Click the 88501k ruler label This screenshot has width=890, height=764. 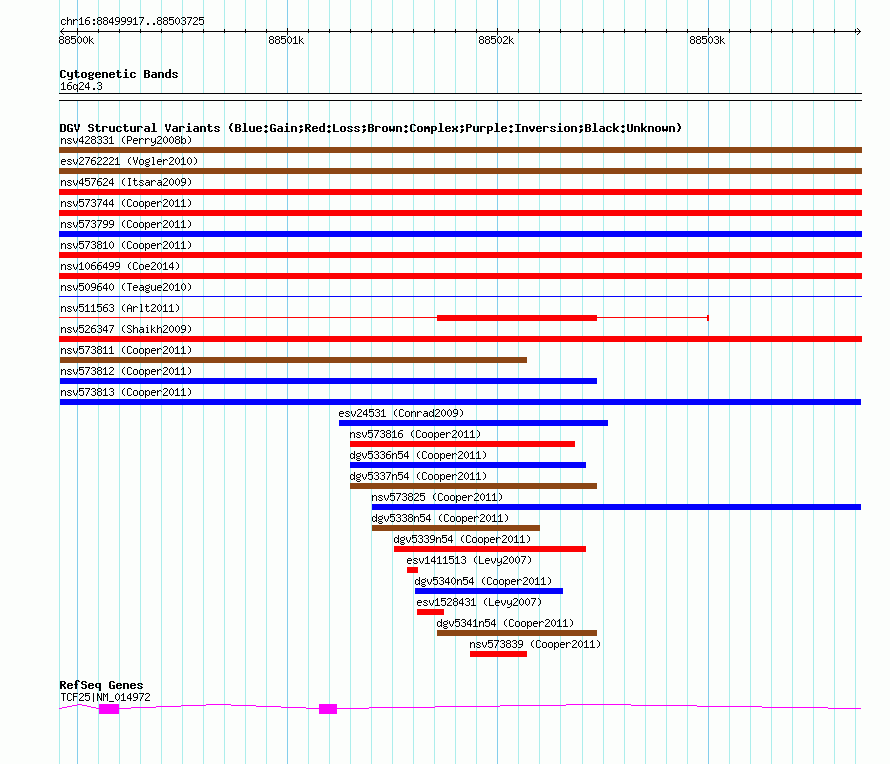click(286, 40)
